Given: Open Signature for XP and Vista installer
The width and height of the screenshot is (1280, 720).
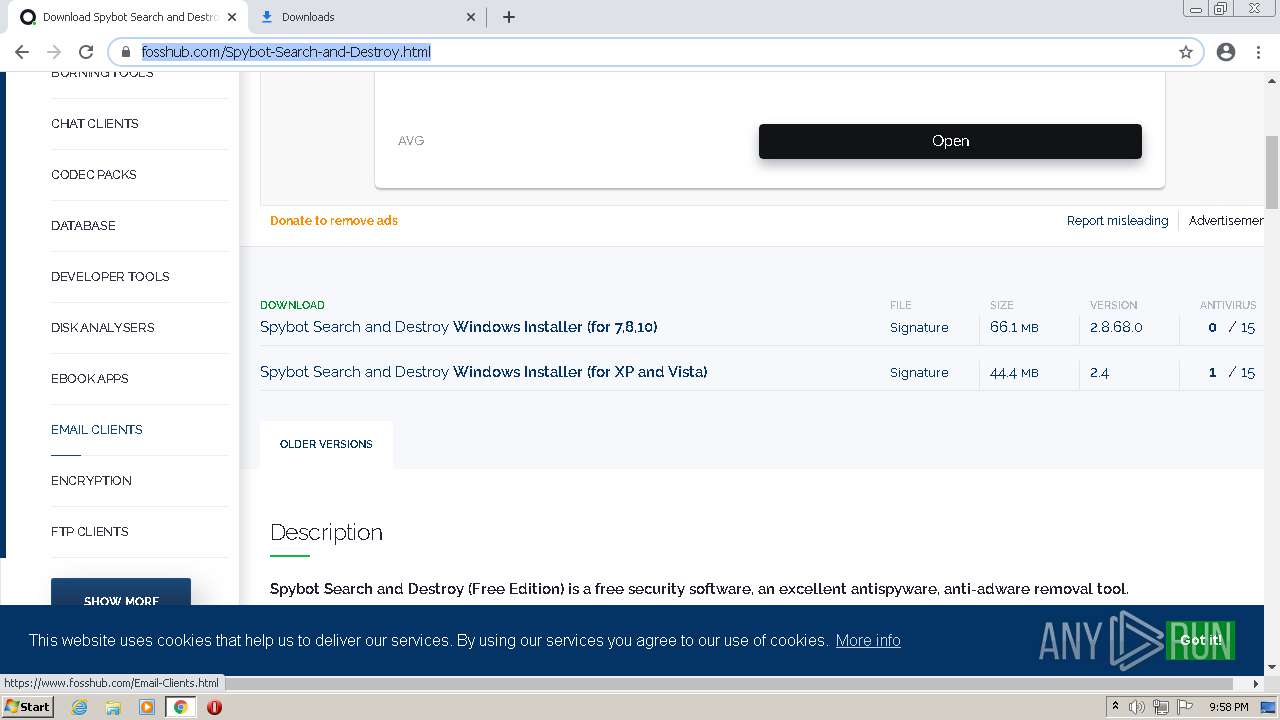Looking at the screenshot, I should click(919, 373).
